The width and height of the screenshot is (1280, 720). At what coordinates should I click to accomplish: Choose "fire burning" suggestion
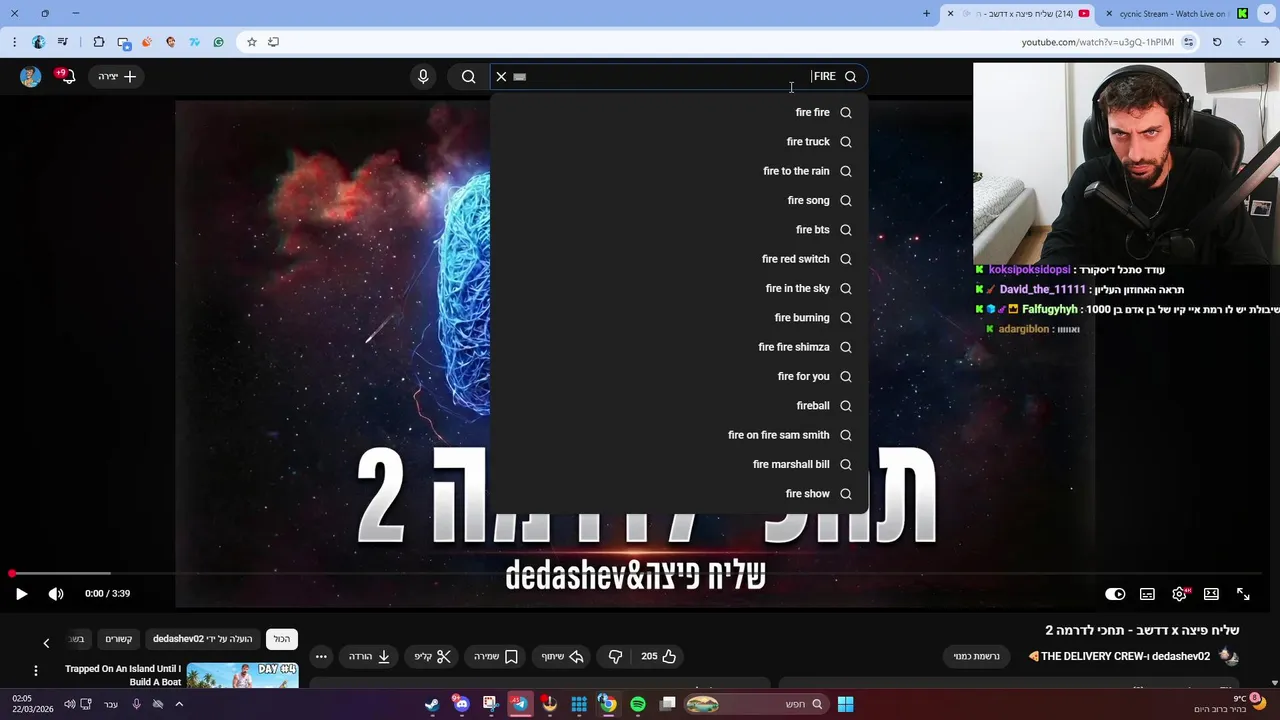point(679,318)
